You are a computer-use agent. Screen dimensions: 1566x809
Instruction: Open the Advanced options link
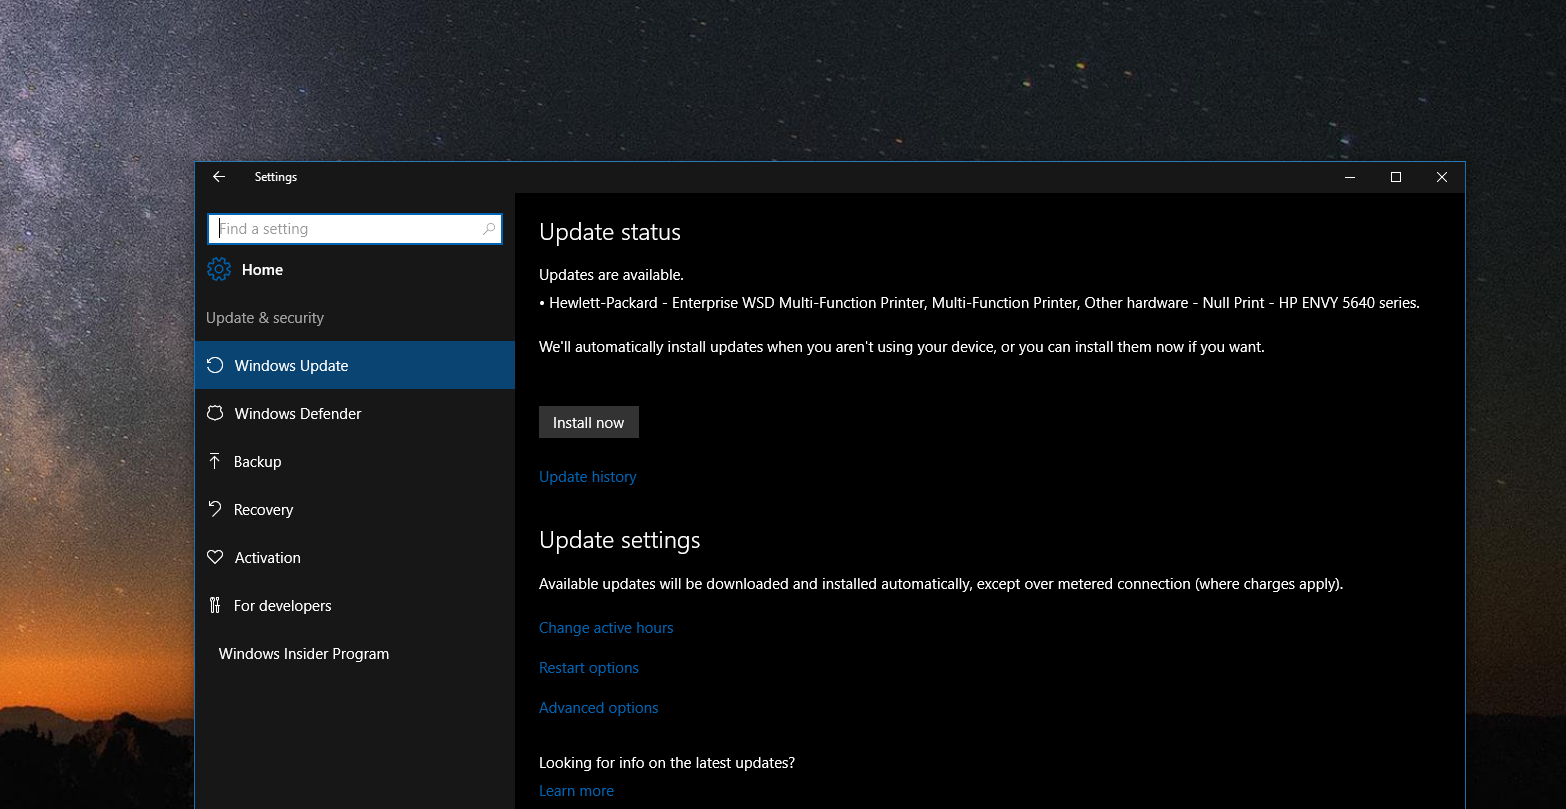(x=599, y=708)
